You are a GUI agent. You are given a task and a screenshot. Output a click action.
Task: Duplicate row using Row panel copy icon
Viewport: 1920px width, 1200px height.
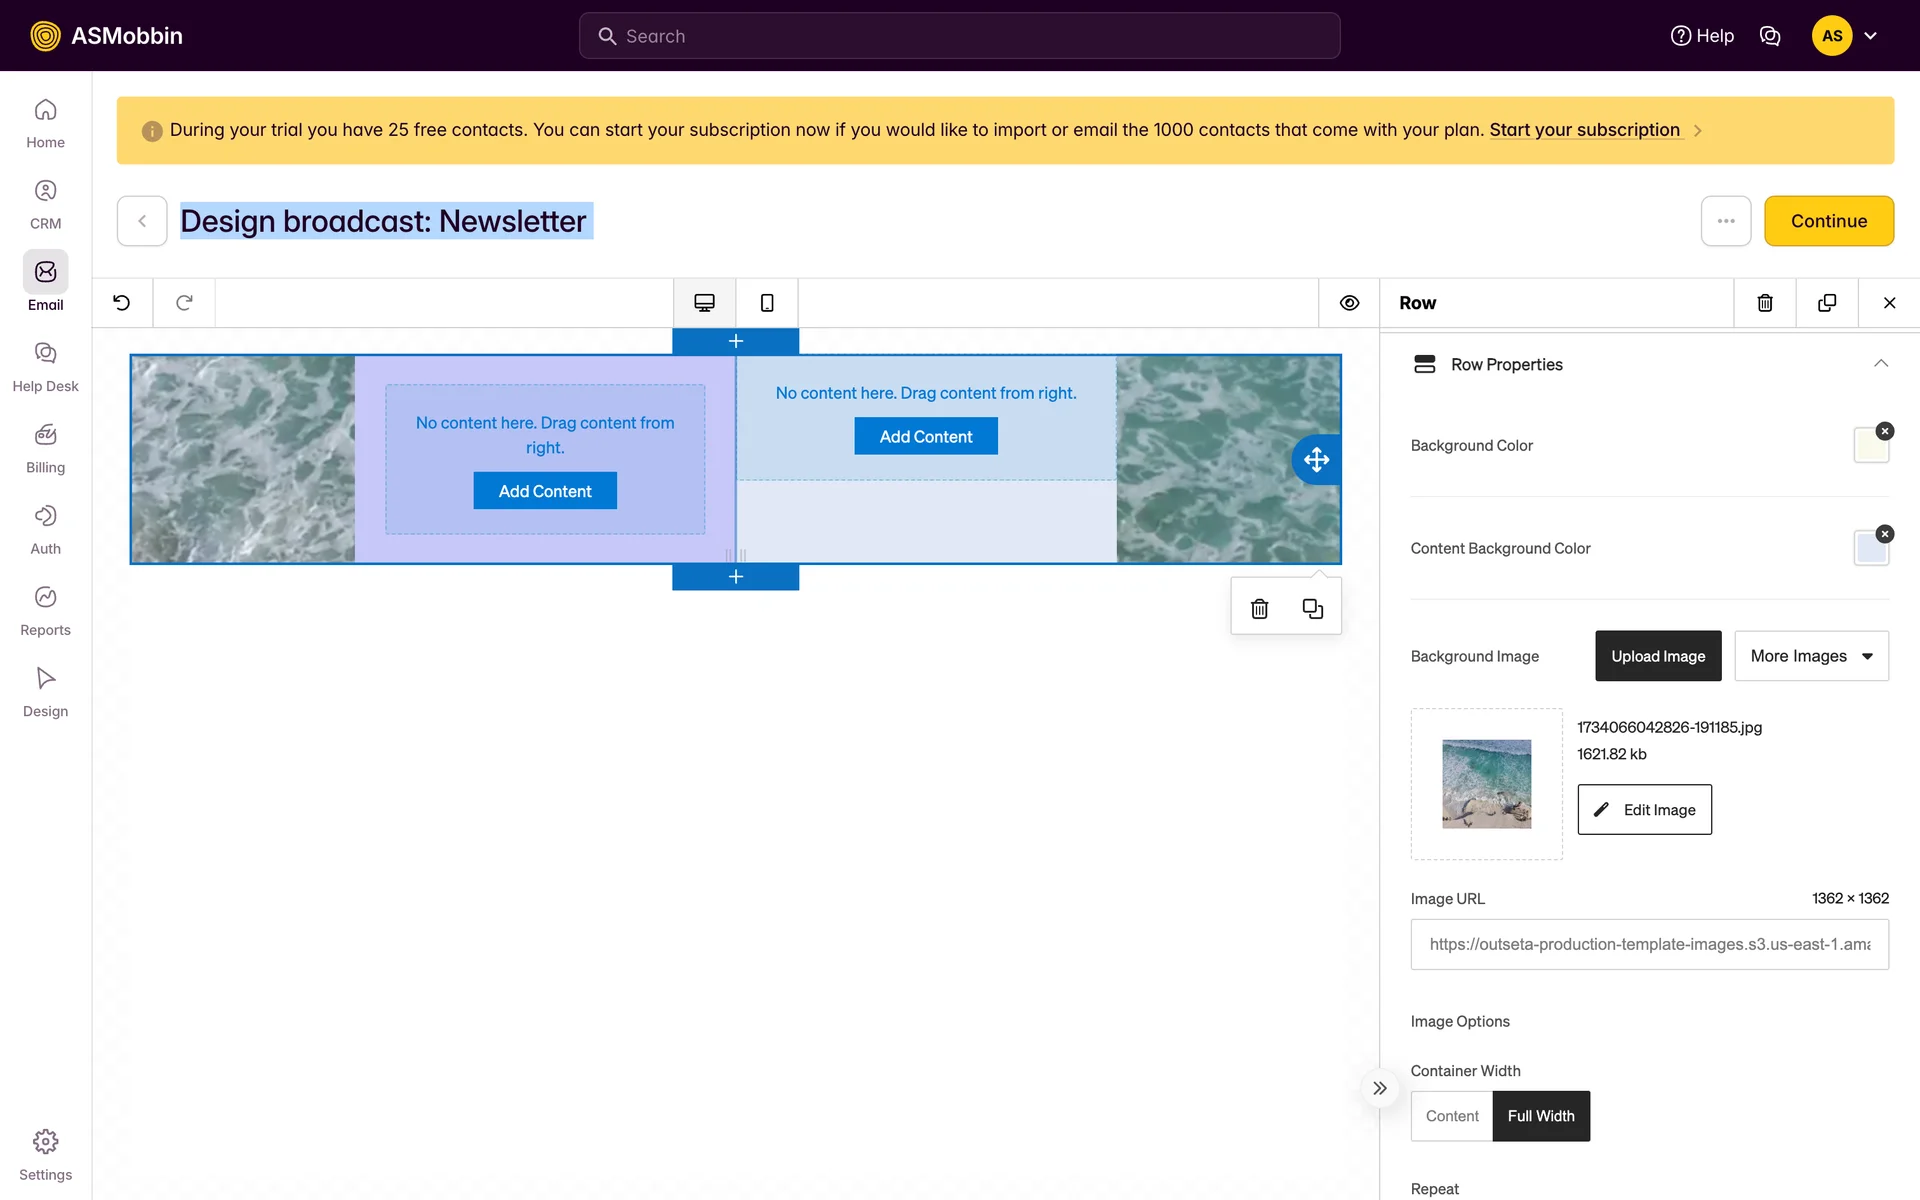1827,303
